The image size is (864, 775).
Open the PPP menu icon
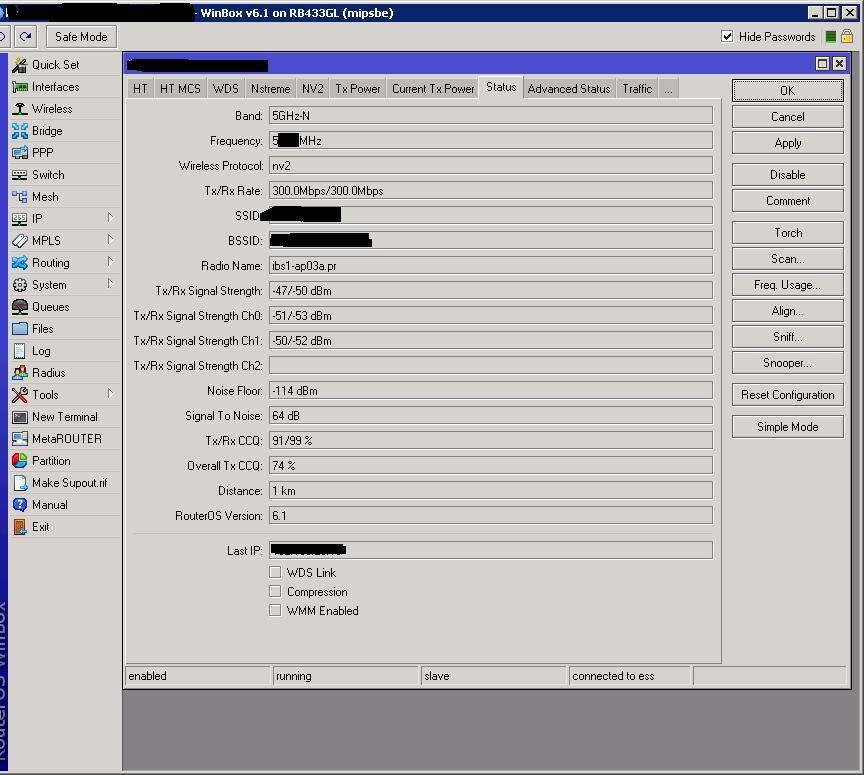point(20,153)
